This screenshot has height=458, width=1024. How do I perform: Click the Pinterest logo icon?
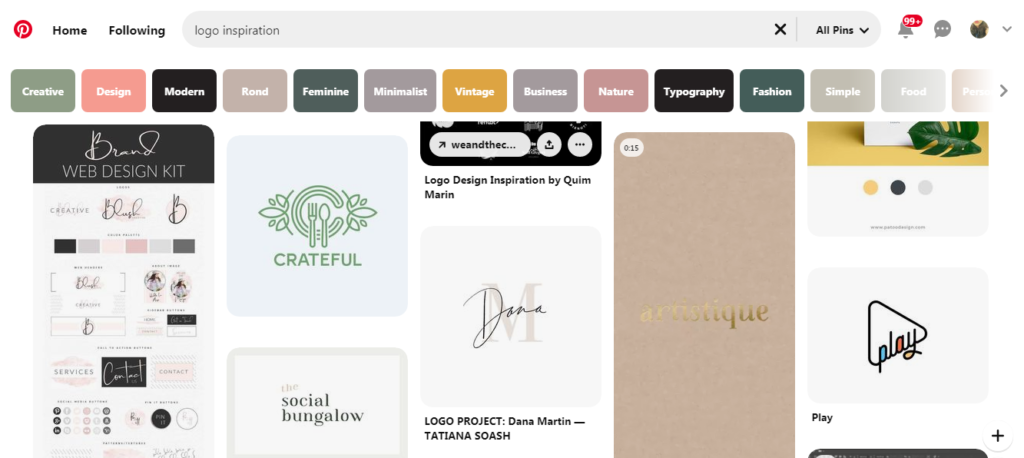click(23, 29)
